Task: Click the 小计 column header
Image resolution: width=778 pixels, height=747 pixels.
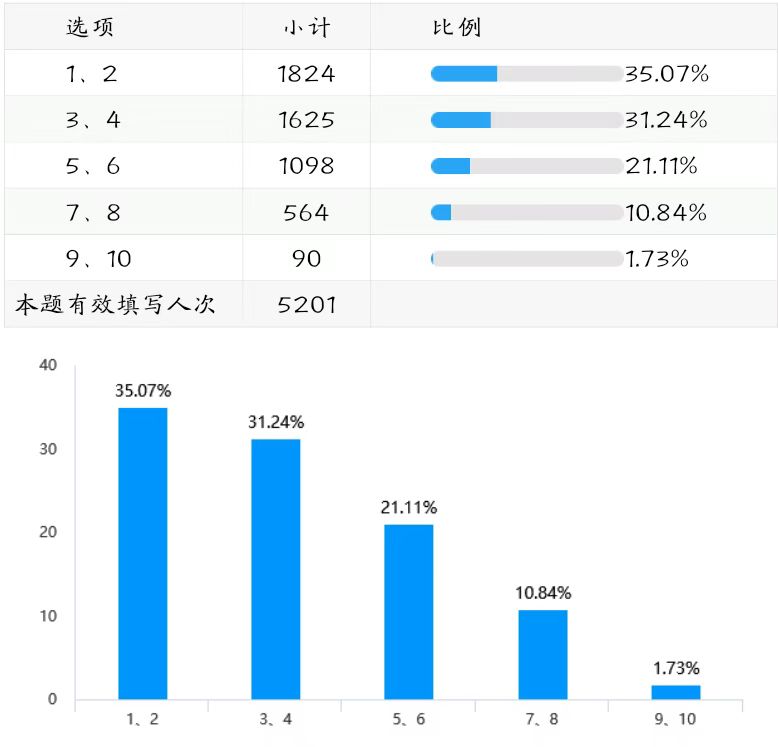Action: [x=306, y=27]
